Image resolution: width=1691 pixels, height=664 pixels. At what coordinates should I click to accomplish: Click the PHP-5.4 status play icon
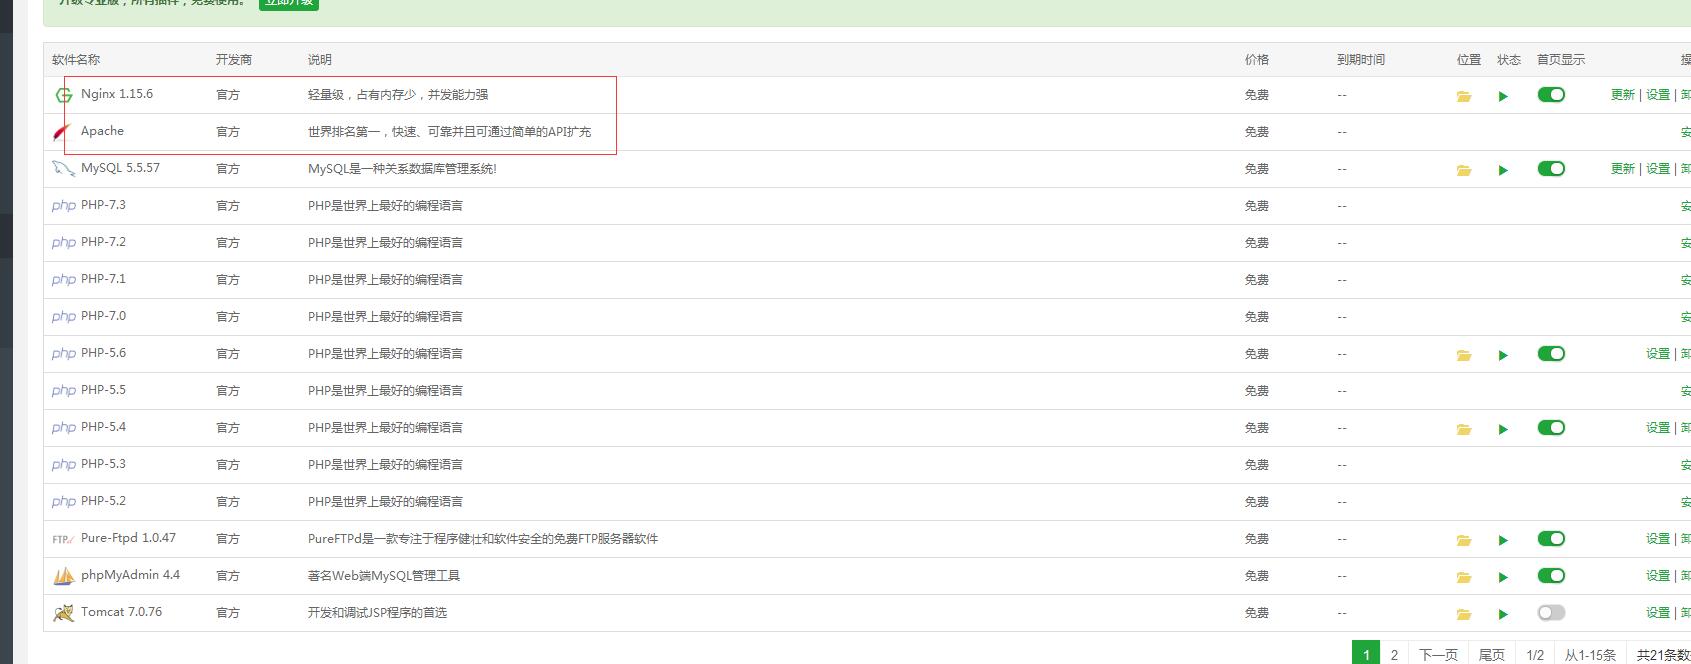[x=1503, y=429]
